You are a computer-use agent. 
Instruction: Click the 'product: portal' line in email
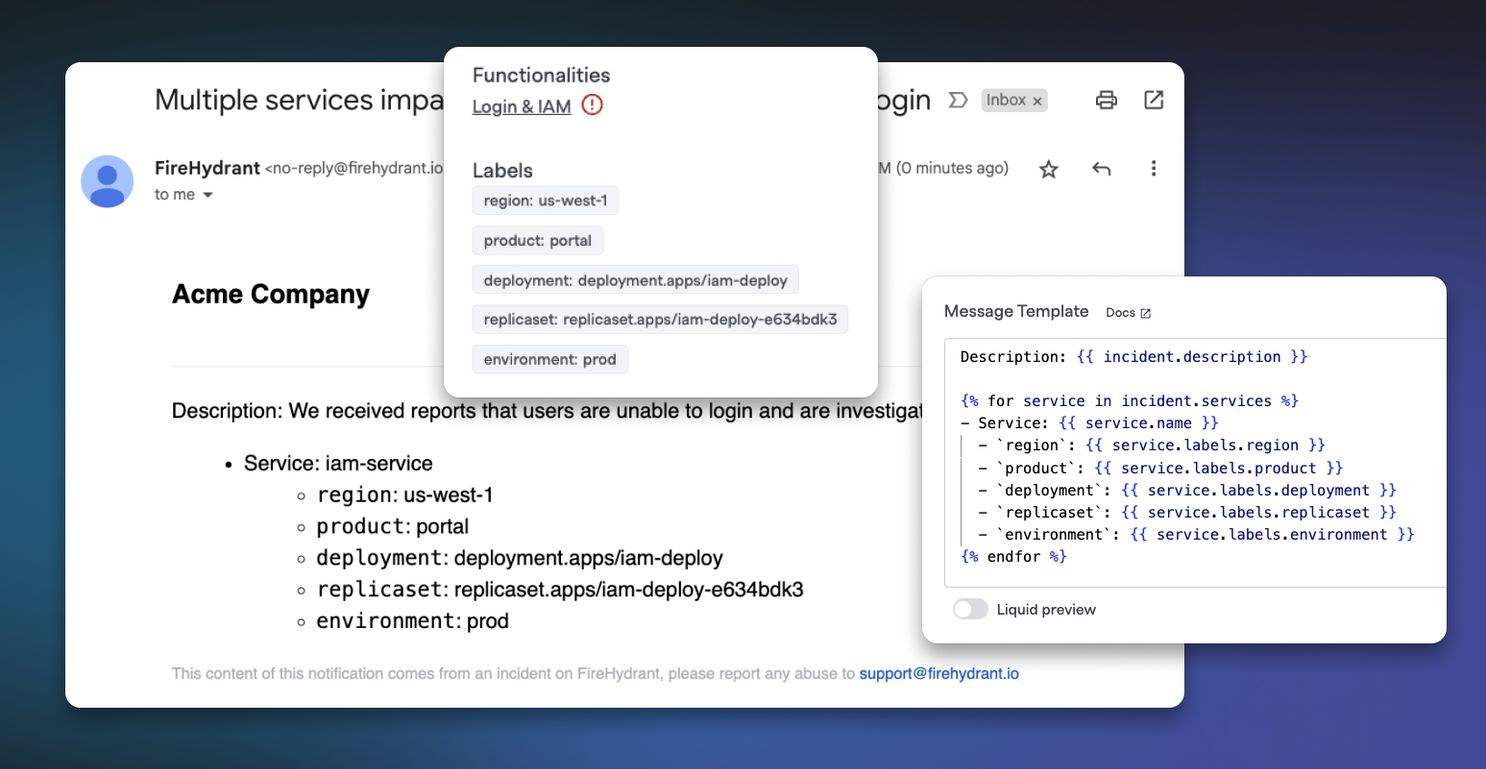click(x=392, y=526)
